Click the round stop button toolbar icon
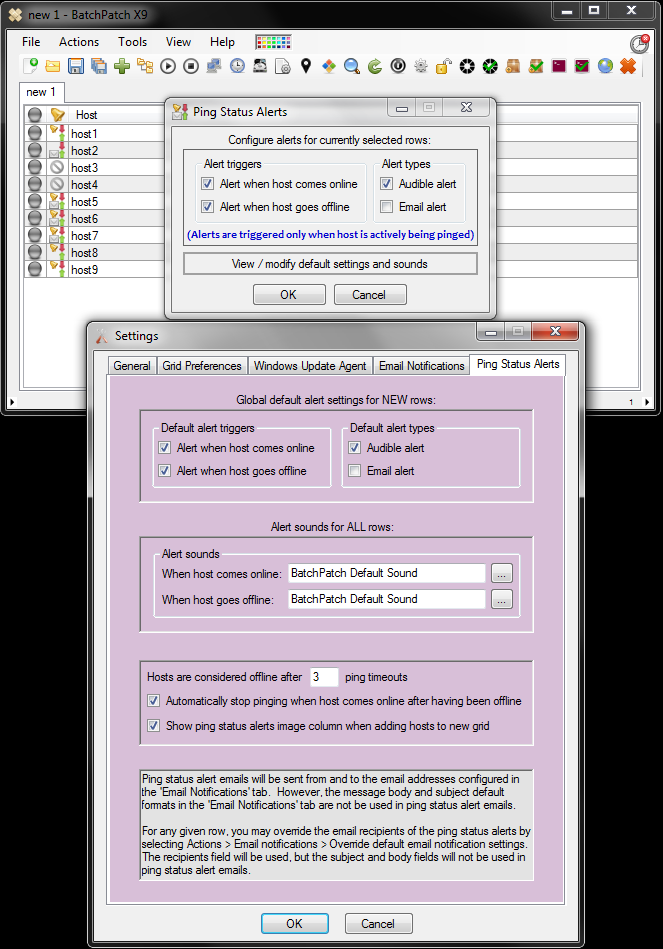The width and height of the screenshot is (663, 949). [x=191, y=66]
